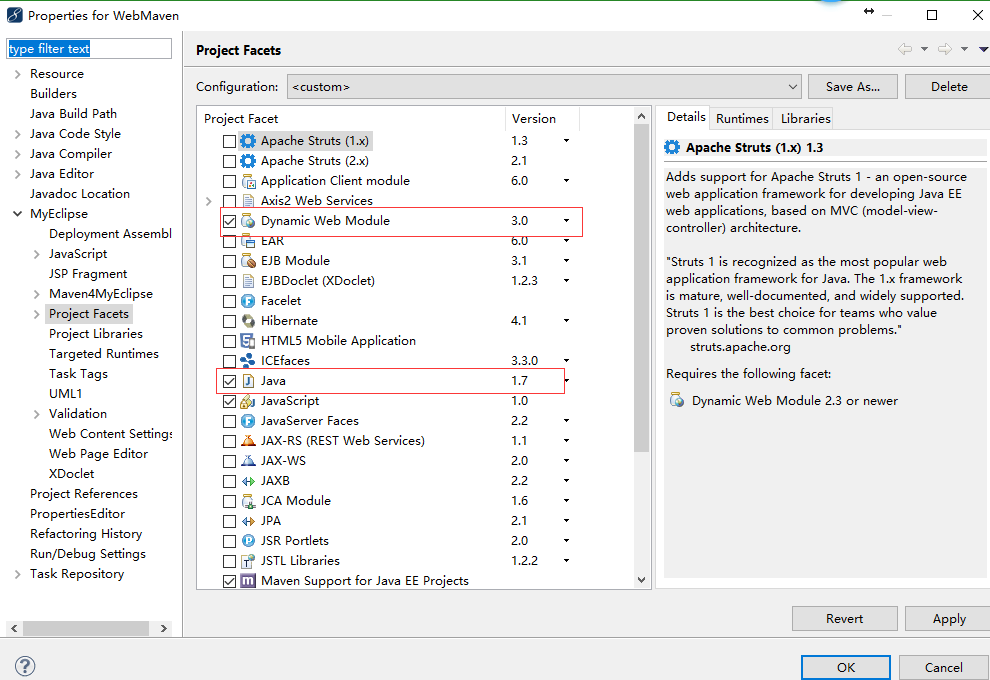
Task: Click the Version column header
Action: pyautogui.click(x=542, y=119)
